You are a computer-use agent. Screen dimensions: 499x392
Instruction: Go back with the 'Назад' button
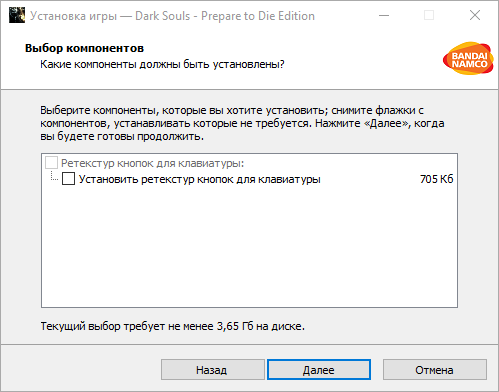[213, 370]
